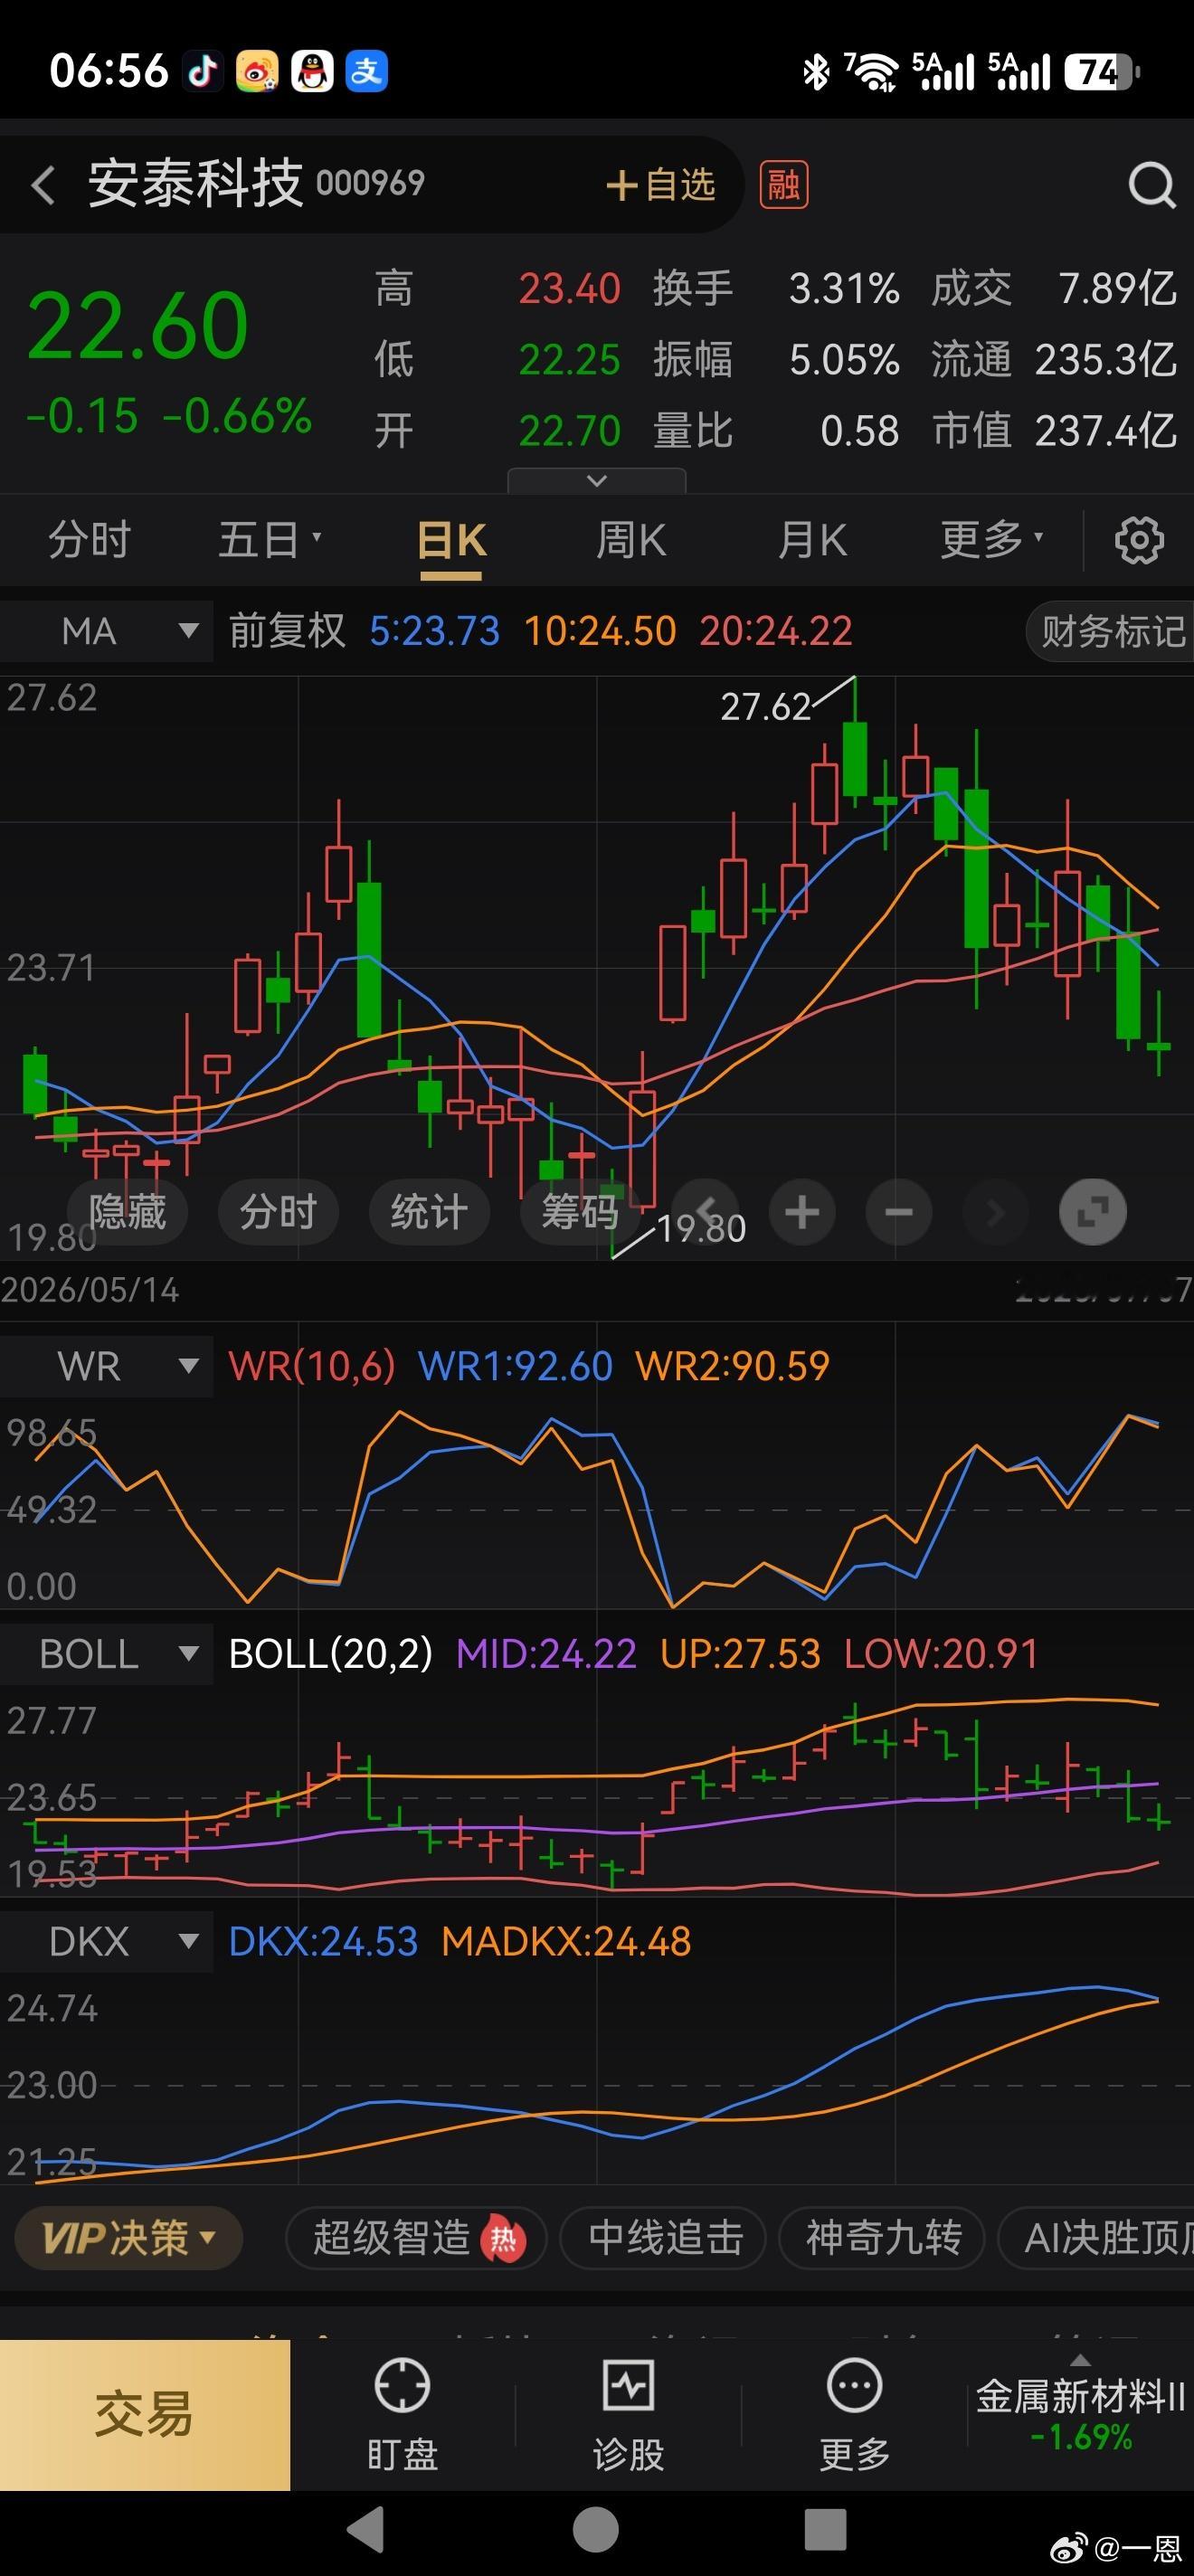Switch to 月K monthly chart
The image size is (1194, 2576).
click(812, 540)
